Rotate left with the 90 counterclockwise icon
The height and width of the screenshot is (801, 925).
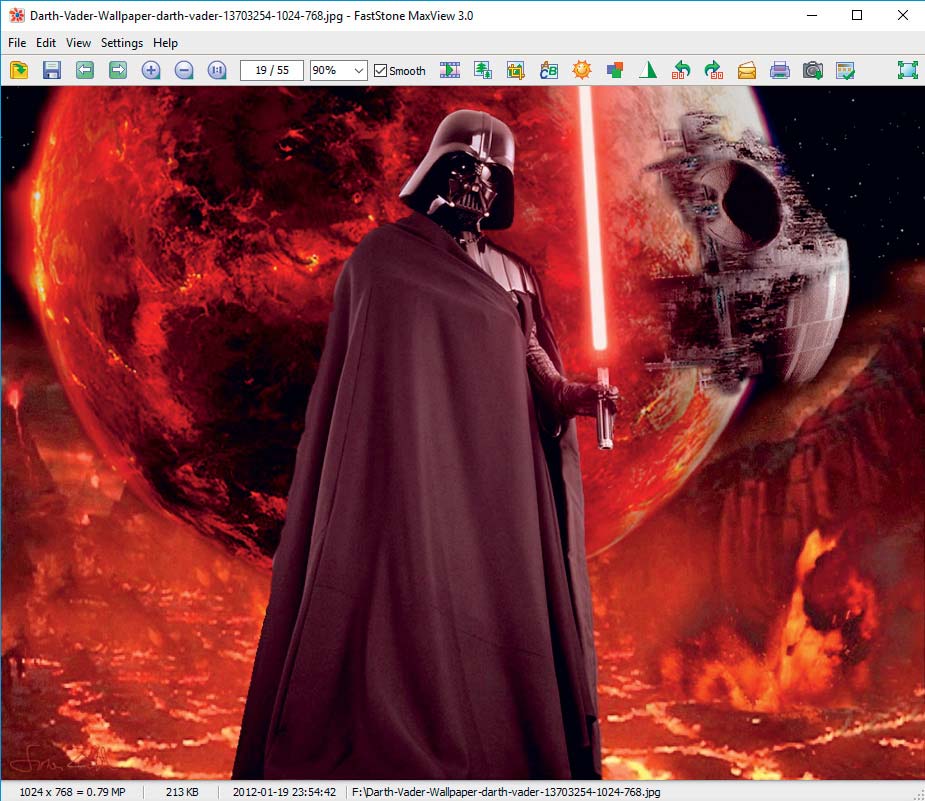point(681,70)
